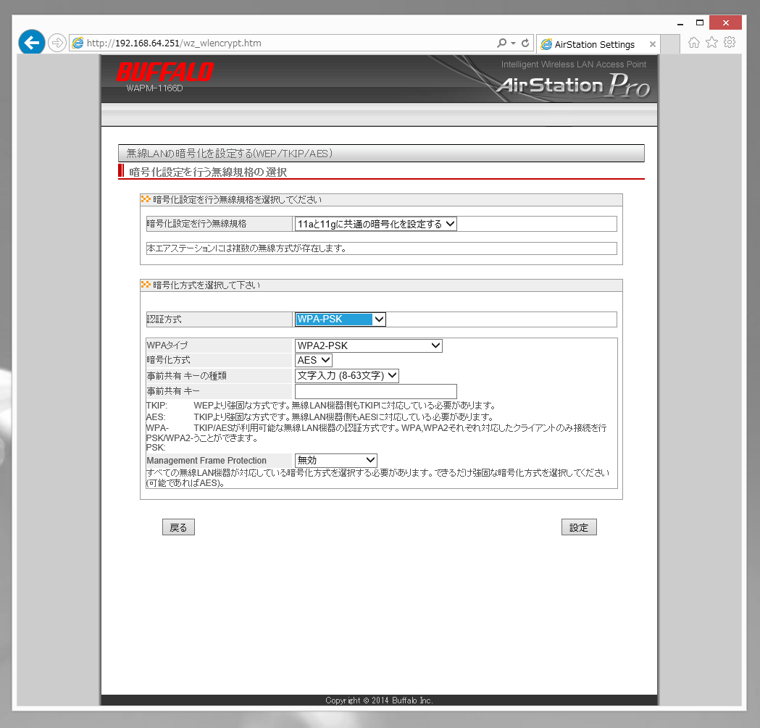
Task: Open favorites star icon
Action: point(712,43)
